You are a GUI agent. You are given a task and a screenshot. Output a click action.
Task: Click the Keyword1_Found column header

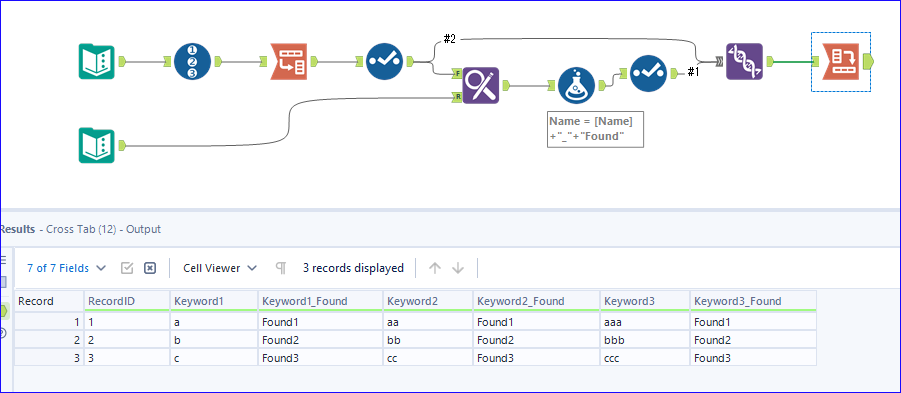pyautogui.click(x=321, y=301)
